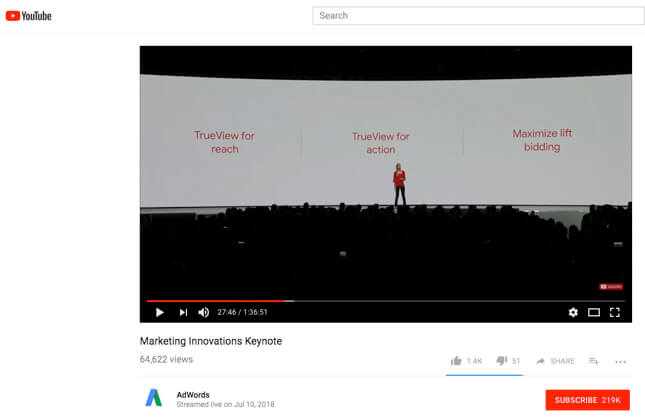Enter full screen mode

(615, 312)
